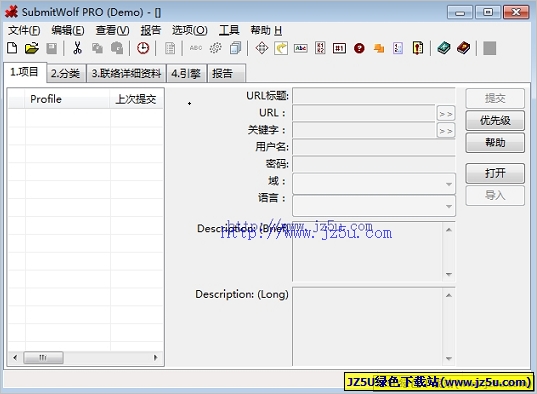Screen dimensions: 537x394
Task: Open the 文件(F) menu
Action: (24, 30)
